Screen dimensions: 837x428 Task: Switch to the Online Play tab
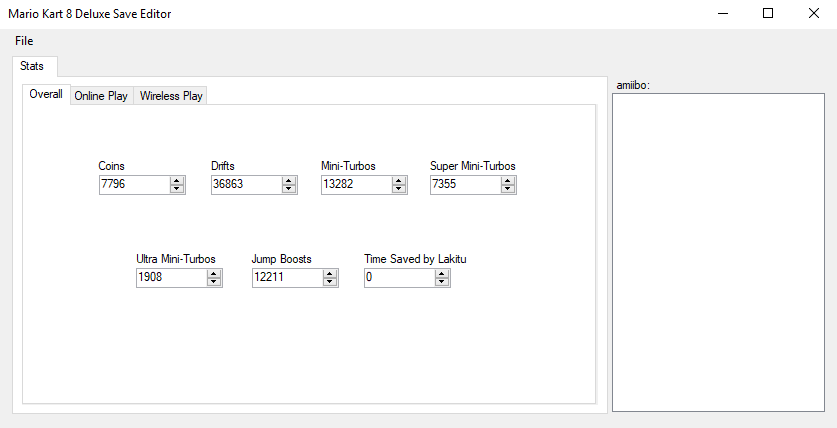click(101, 96)
